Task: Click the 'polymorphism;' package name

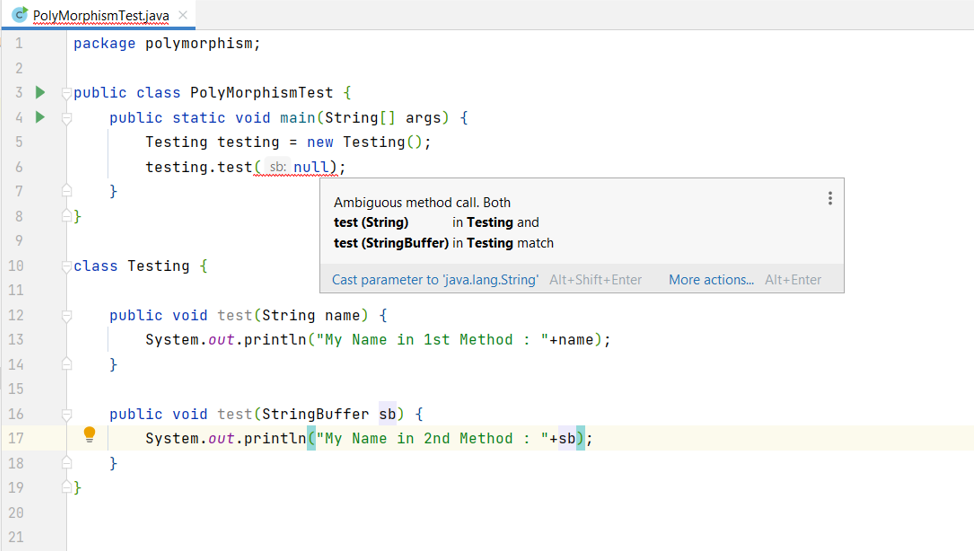Action: (x=203, y=43)
